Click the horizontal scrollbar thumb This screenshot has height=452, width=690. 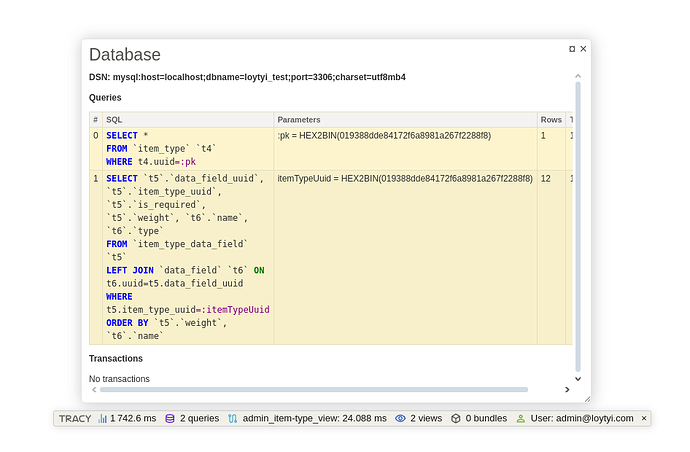point(314,390)
